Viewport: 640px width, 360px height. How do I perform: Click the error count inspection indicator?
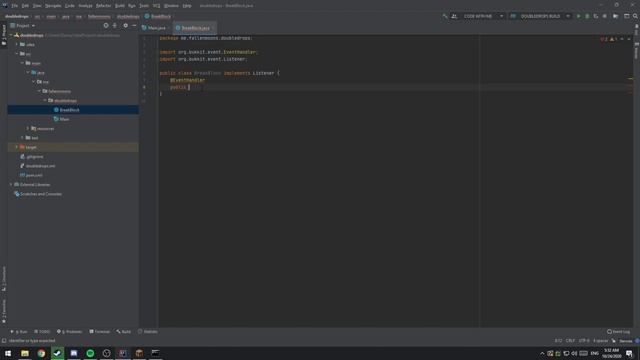click(x=604, y=39)
